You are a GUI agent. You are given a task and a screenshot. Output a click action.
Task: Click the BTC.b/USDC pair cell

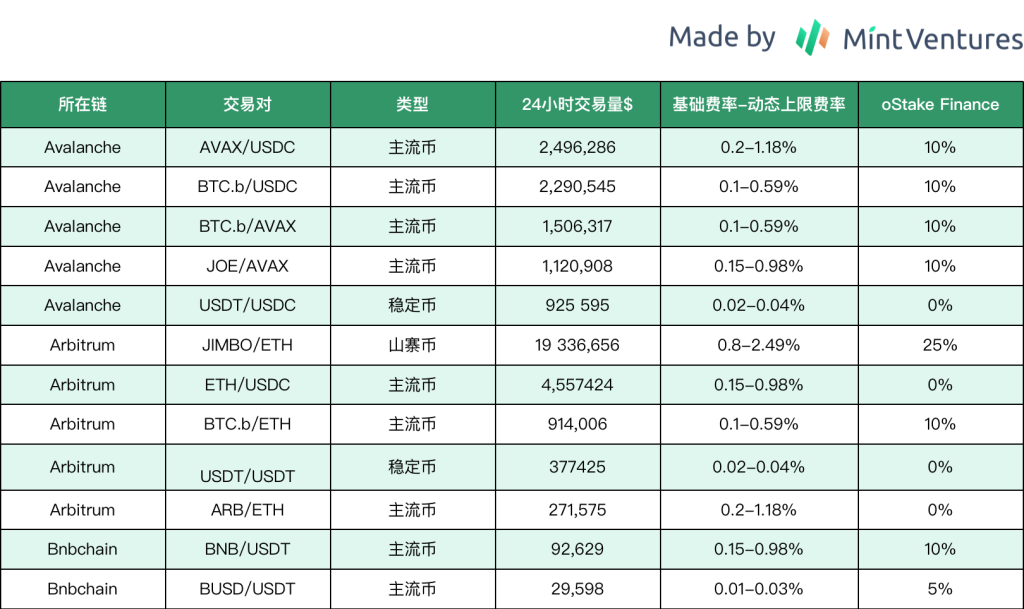(x=247, y=187)
